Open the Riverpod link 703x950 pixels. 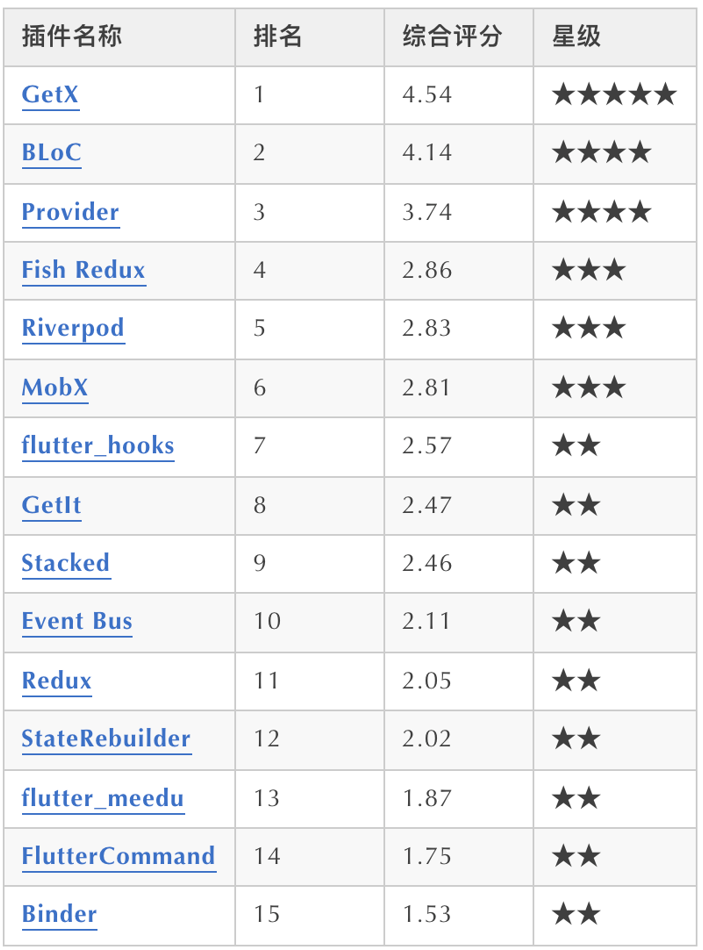point(73,328)
